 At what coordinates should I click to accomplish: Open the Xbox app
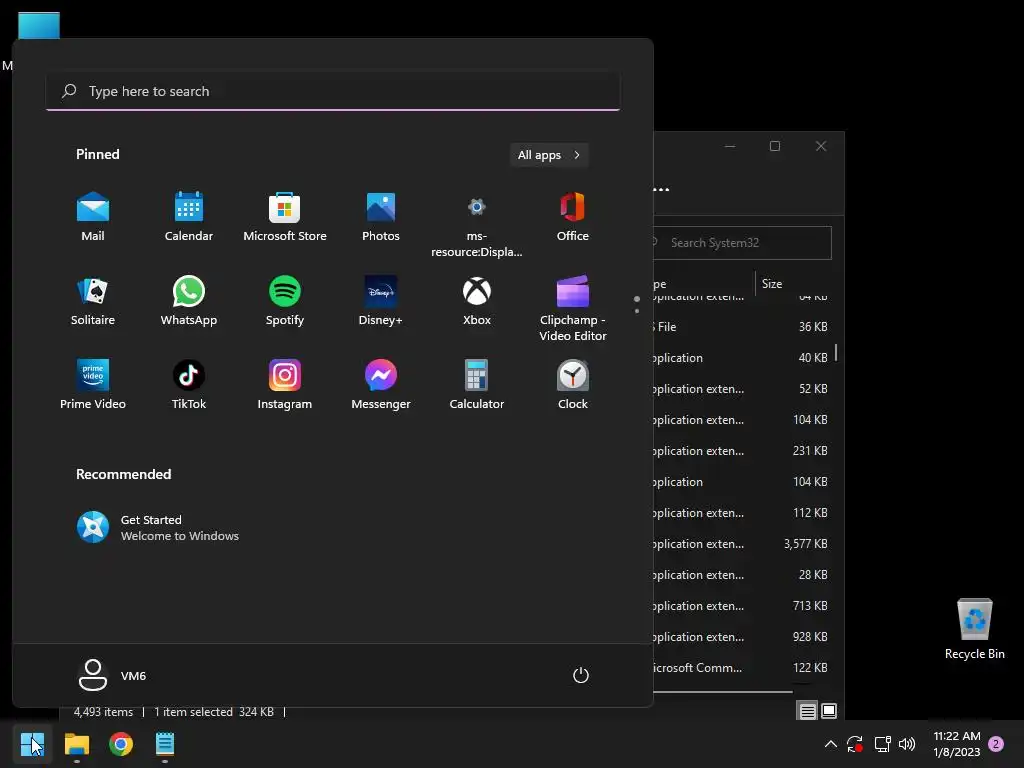pos(477,301)
